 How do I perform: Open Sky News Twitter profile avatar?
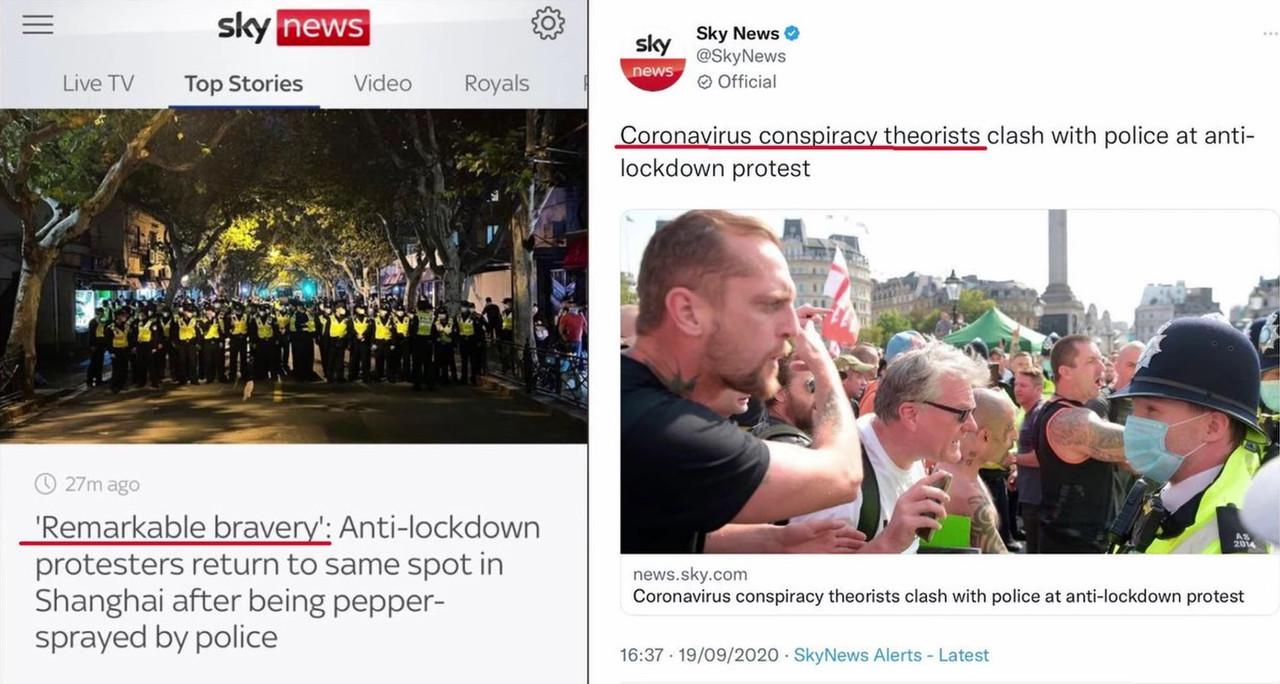pos(652,58)
